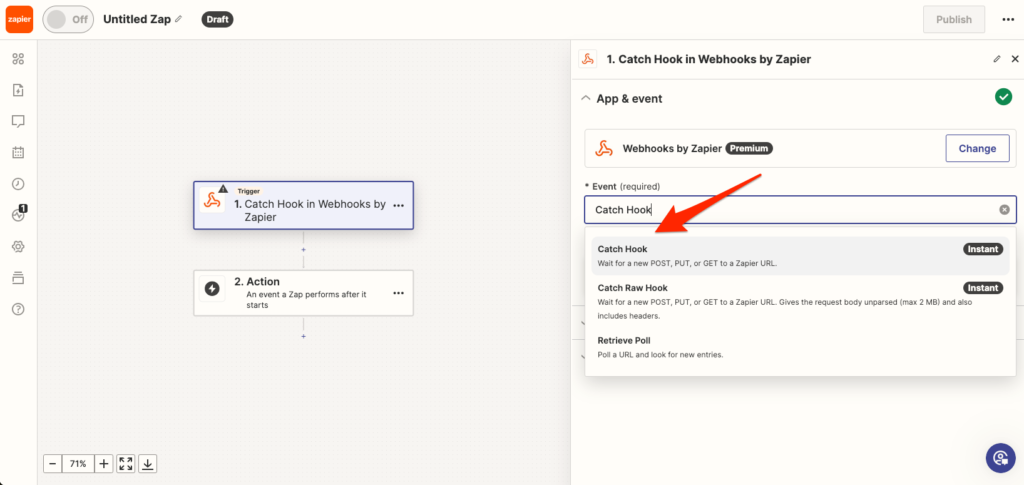Open the Action step three-dot menu
1024x485 pixels.
[x=398, y=293]
